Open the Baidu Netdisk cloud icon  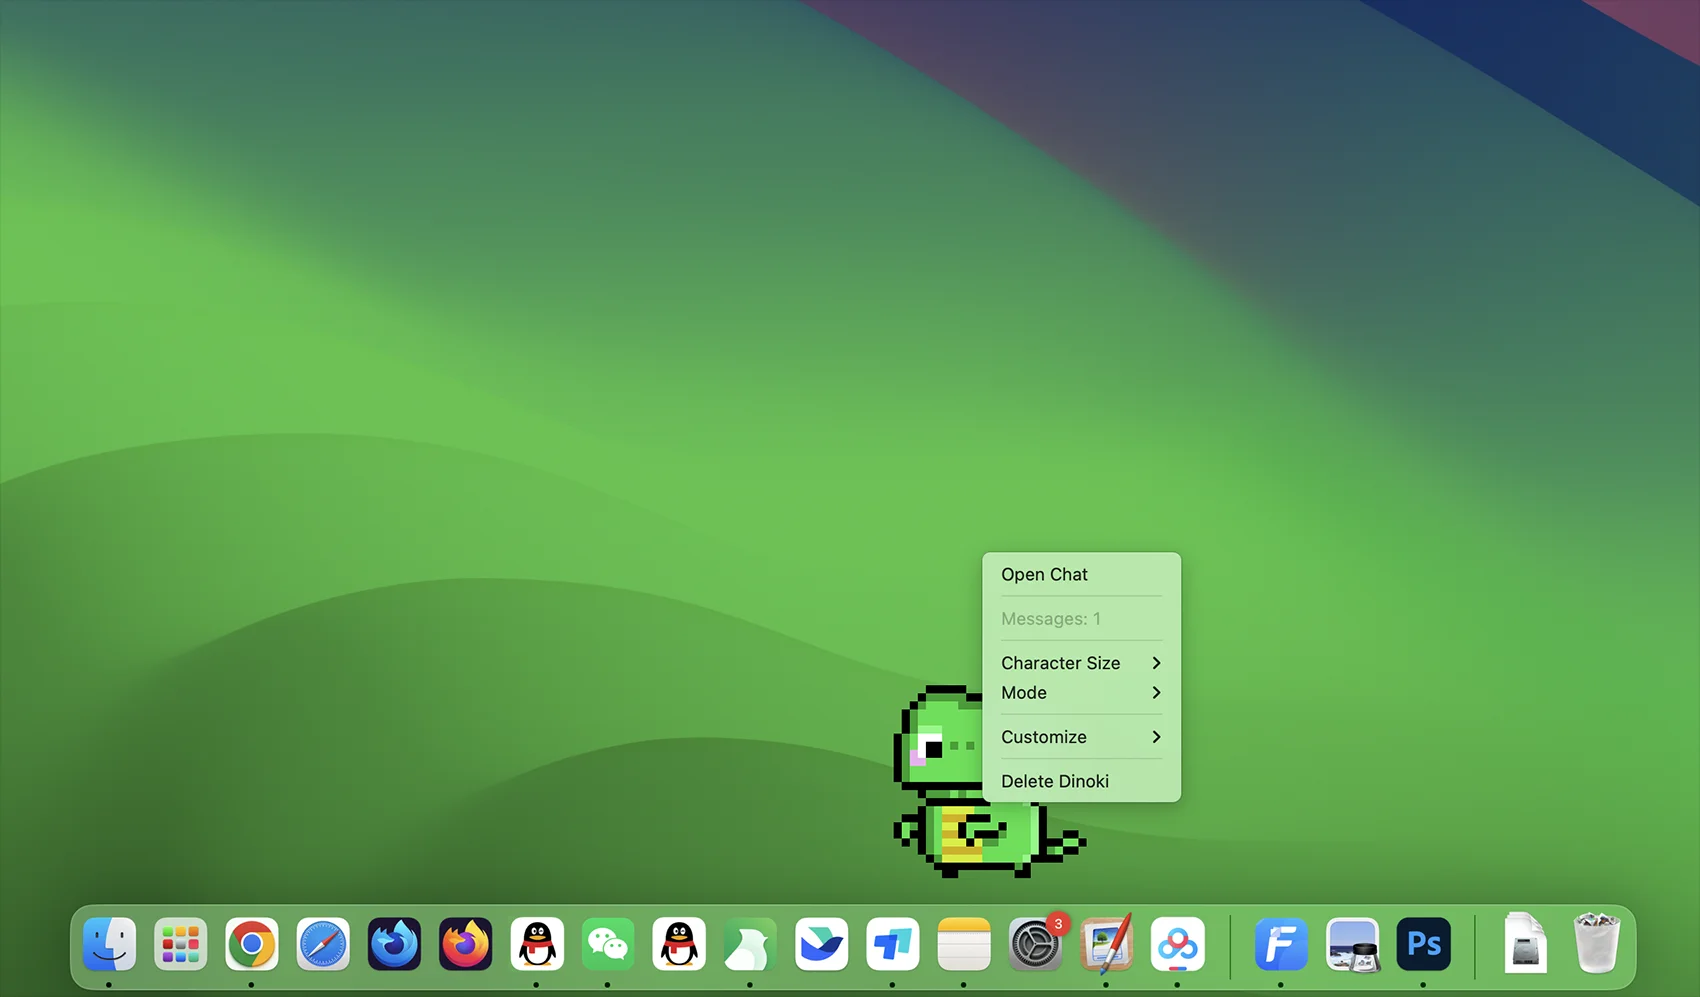click(1177, 944)
